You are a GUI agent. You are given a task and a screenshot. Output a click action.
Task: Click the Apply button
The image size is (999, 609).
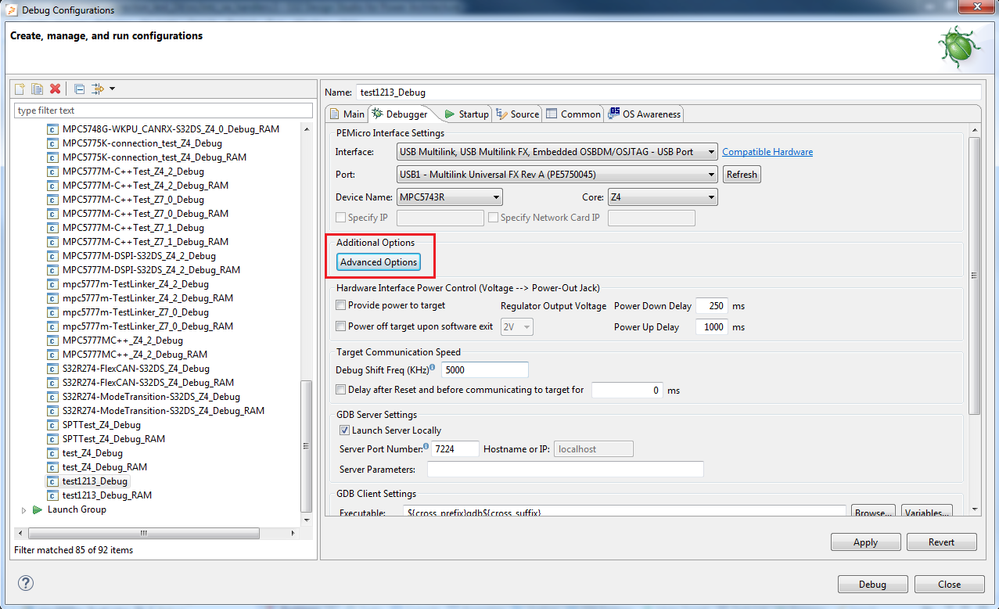coord(865,542)
